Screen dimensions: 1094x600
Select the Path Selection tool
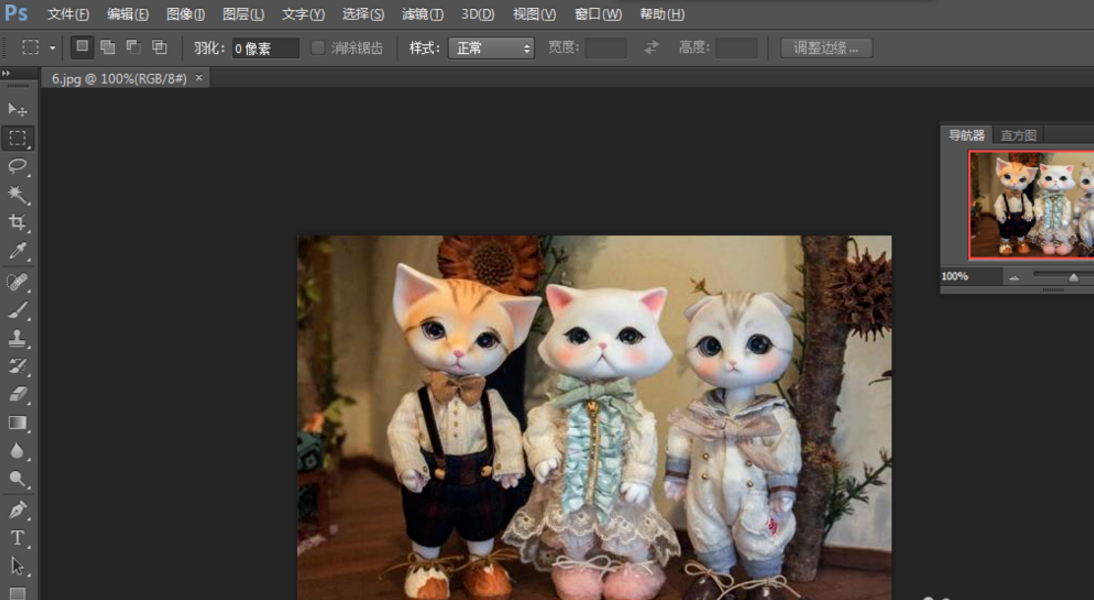[x=17, y=566]
